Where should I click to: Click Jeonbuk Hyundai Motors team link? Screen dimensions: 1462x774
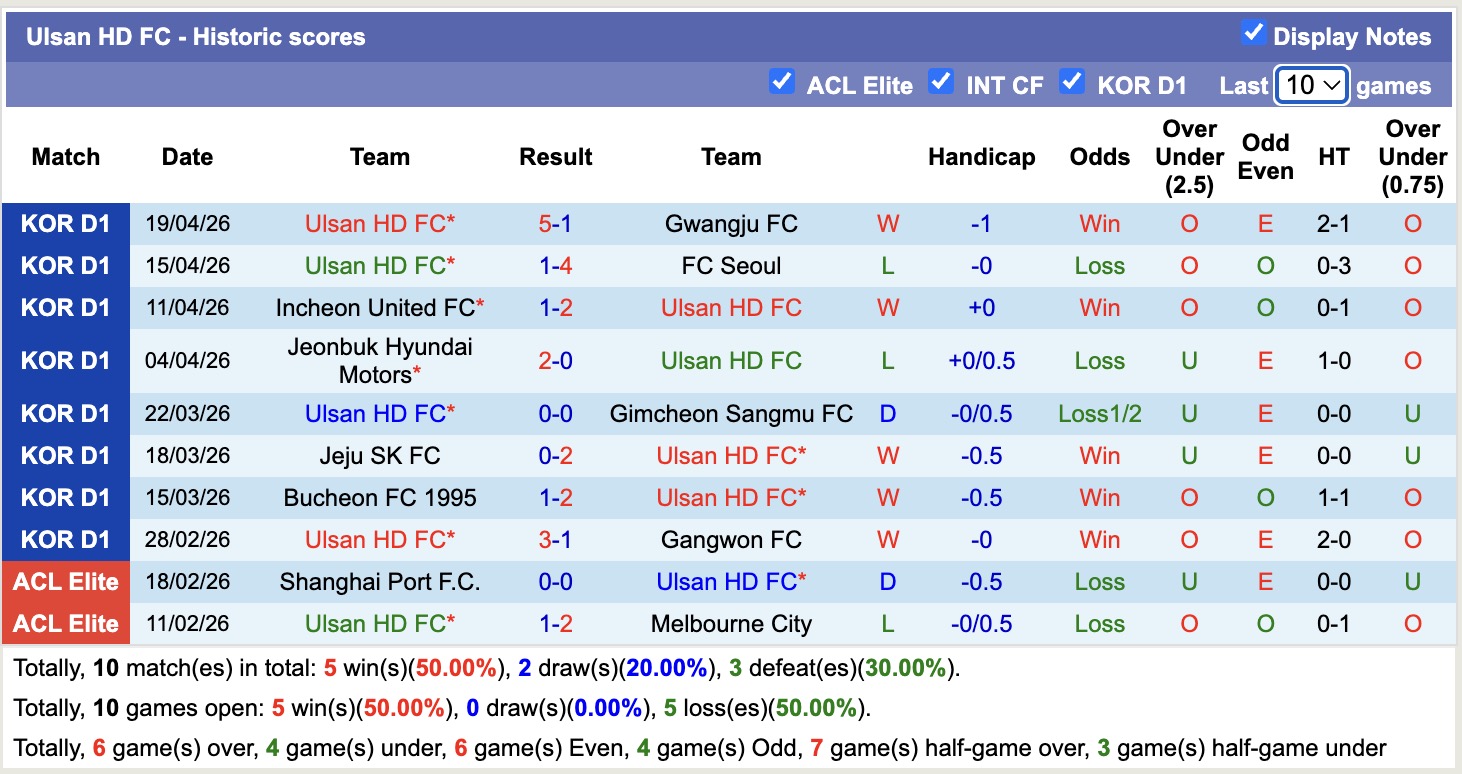coord(379,360)
